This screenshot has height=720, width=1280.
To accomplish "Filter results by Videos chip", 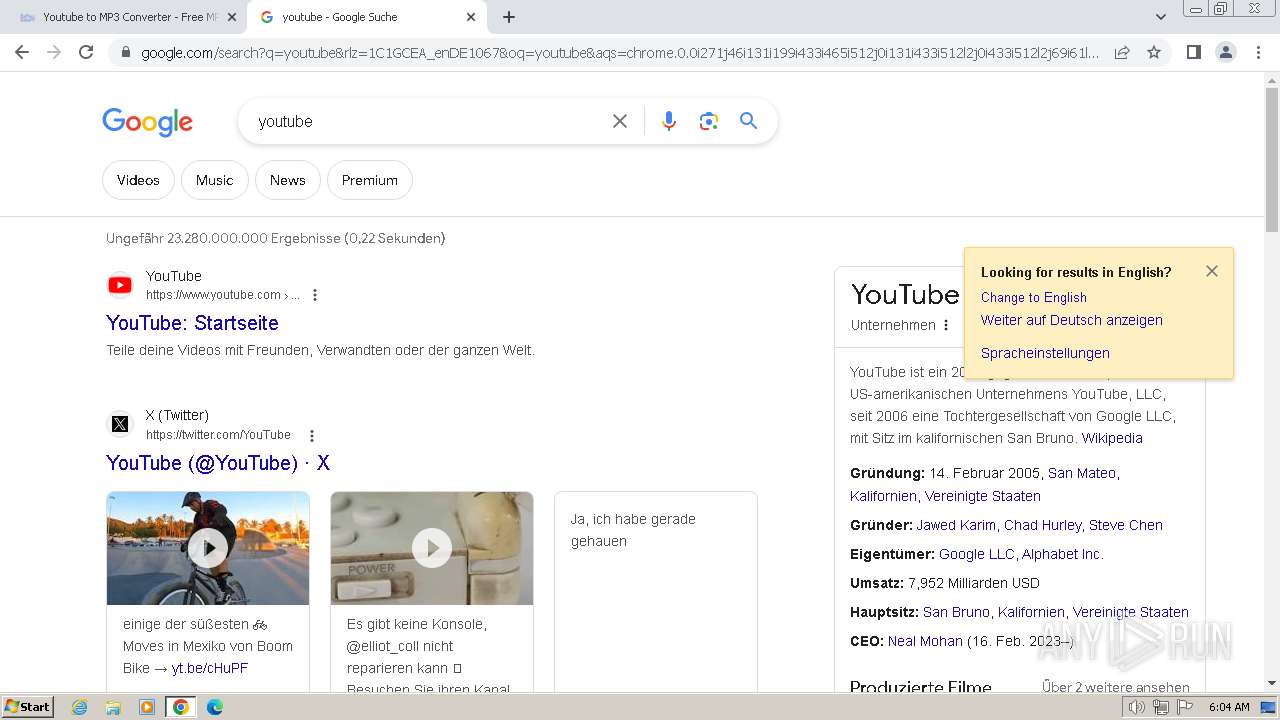I will click(138, 180).
